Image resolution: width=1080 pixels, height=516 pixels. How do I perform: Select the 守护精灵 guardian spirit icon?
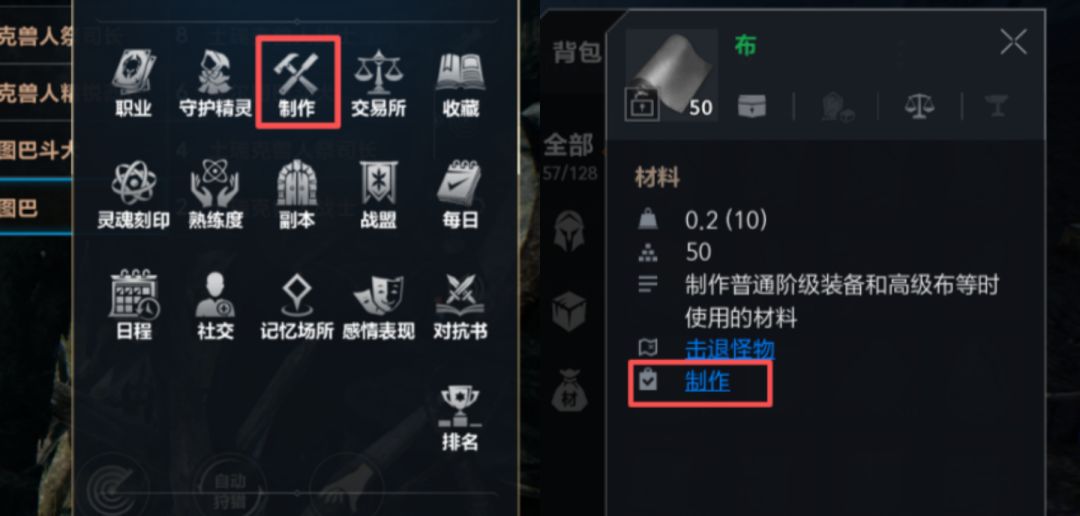click(x=216, y=83)
